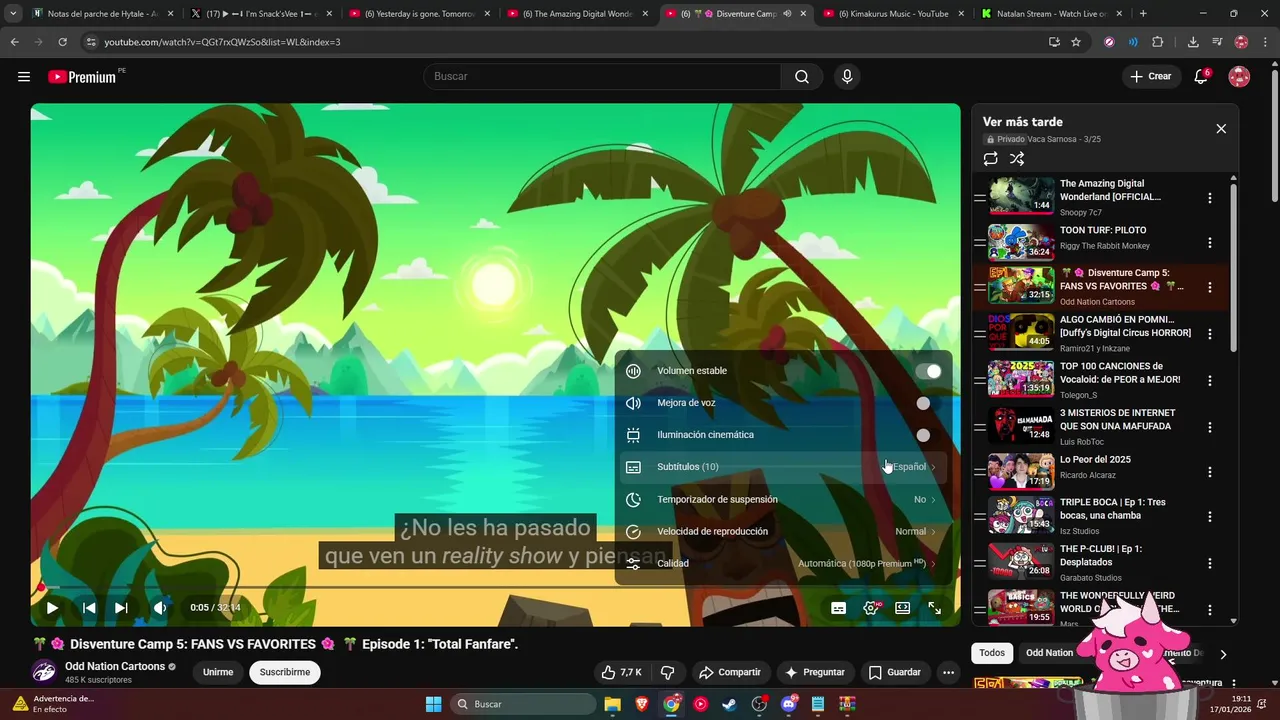Switch to the Yesterday is gone tab
1280x720 pixels.
(420, 14)
